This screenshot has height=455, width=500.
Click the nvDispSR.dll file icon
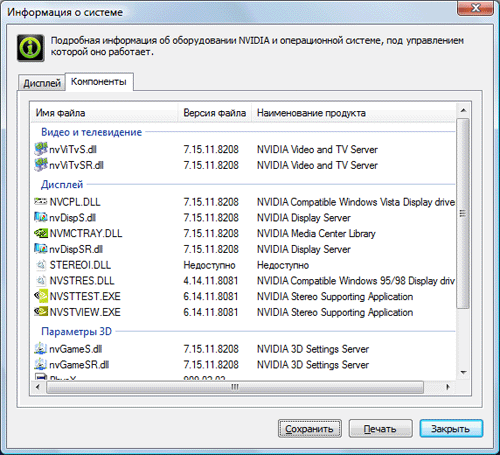pyautogui.click(x=41, y=249)
